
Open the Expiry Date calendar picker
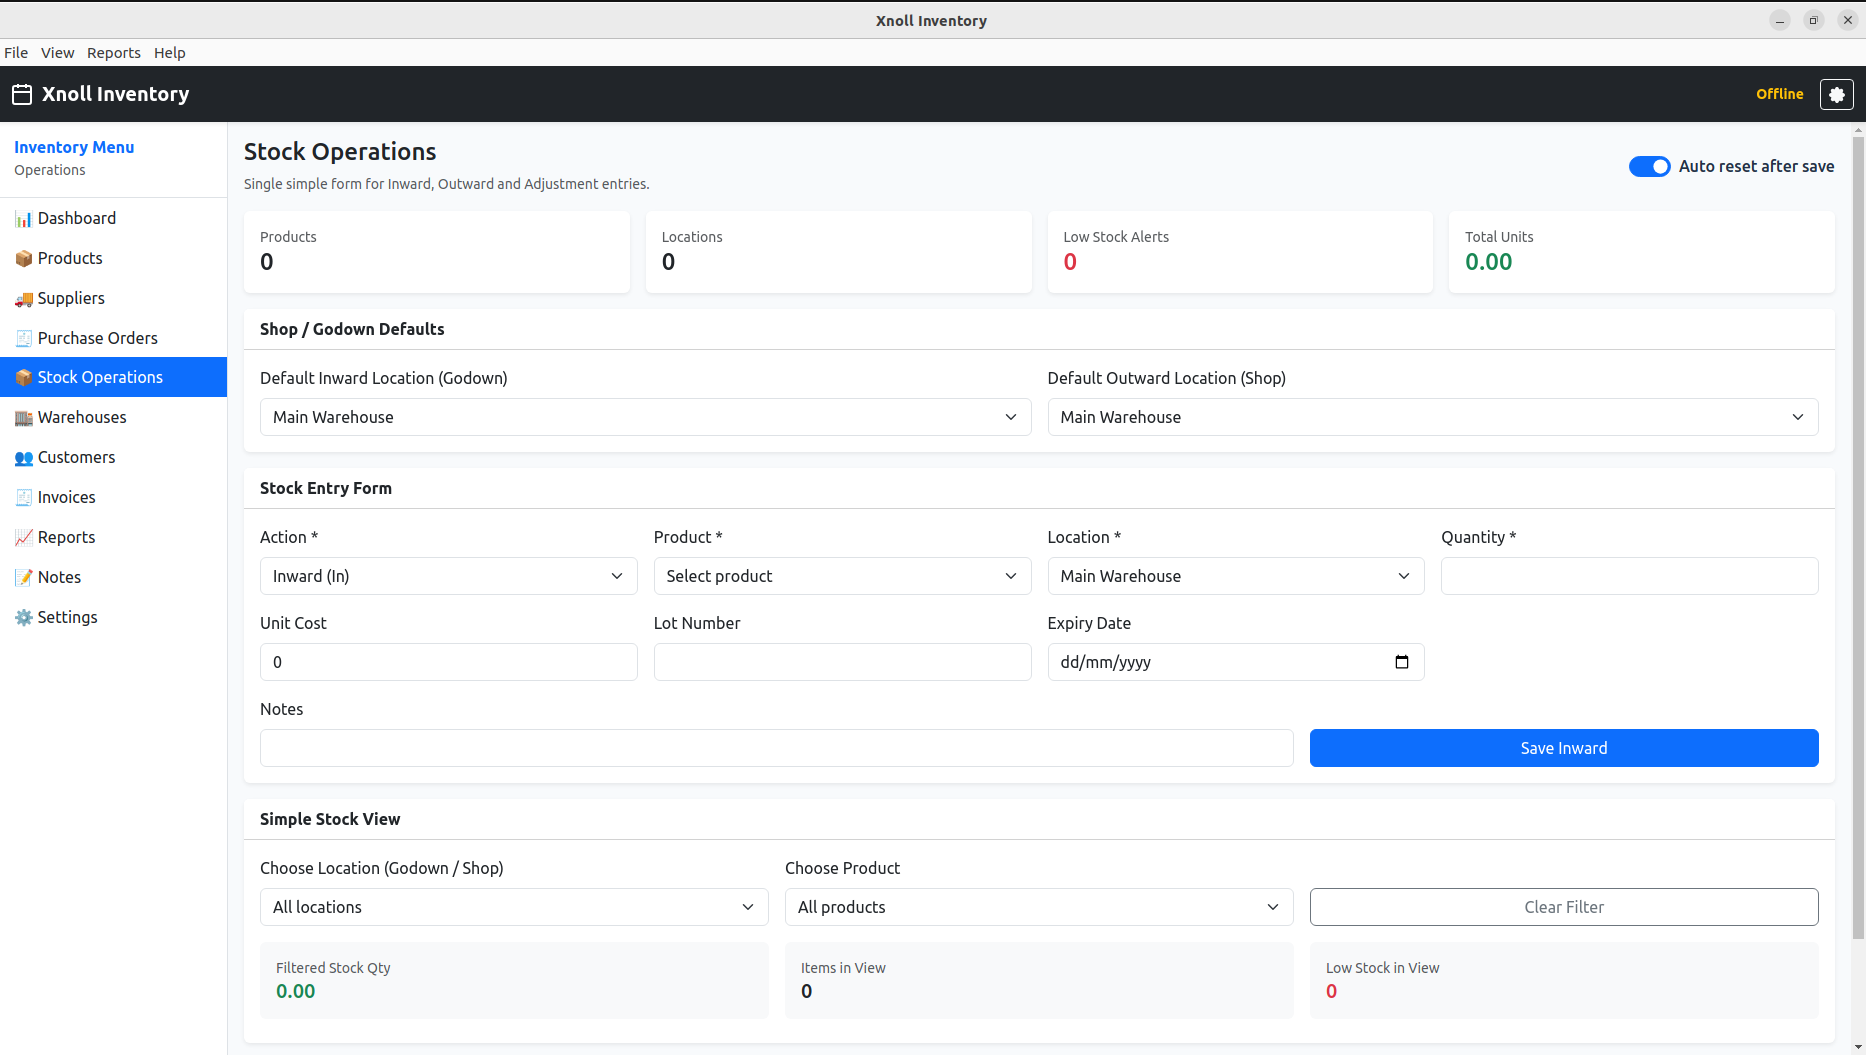coord(1401,662)
